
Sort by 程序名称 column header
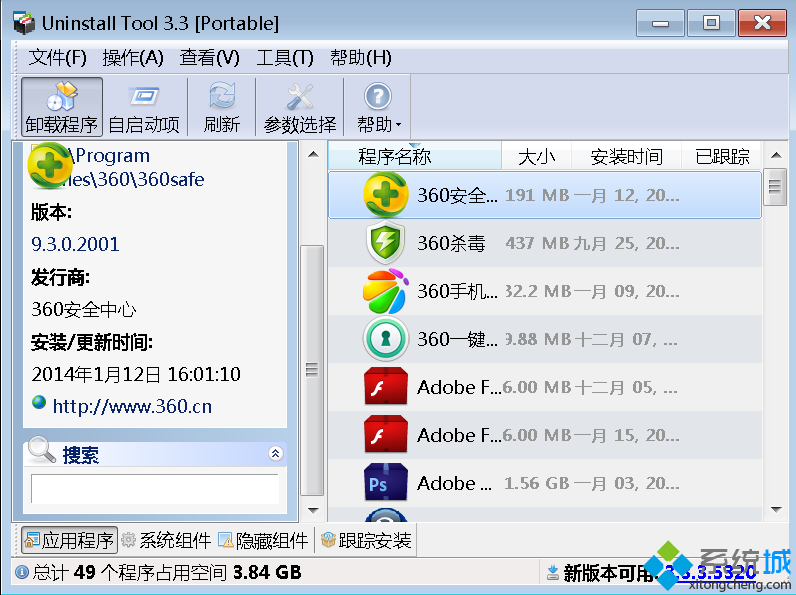(x=415, y=156)
